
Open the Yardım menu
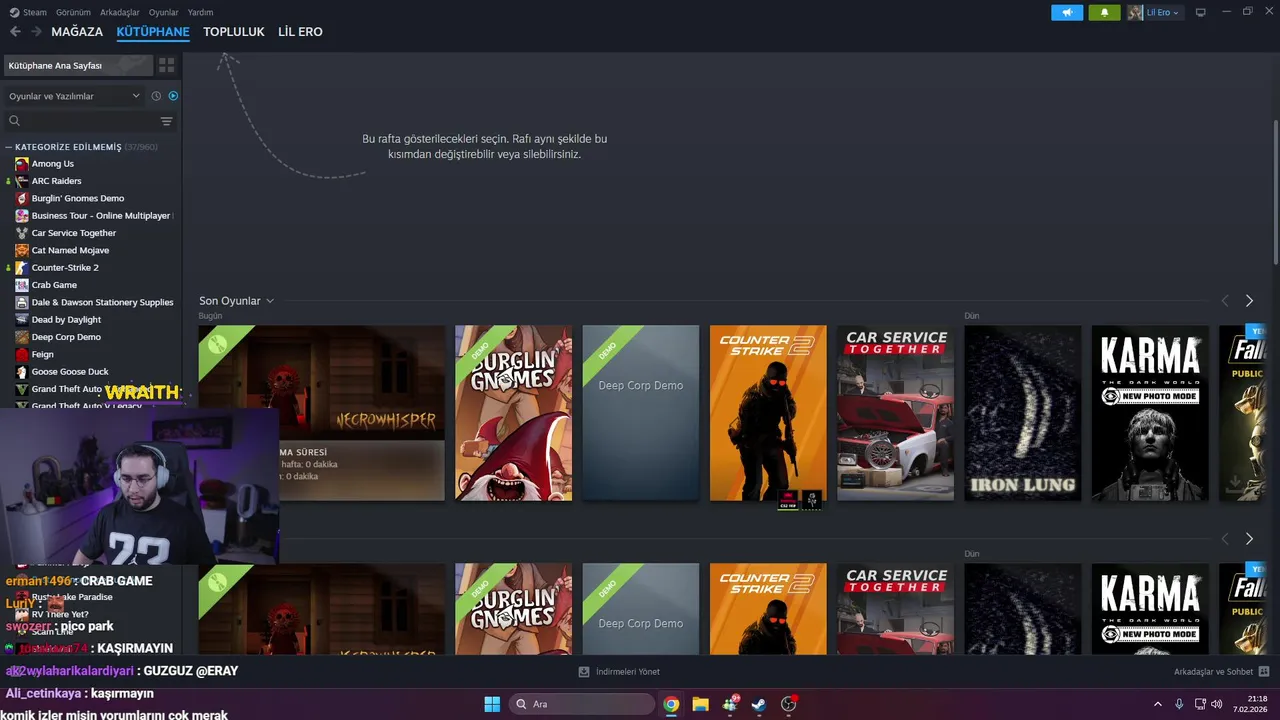(x=200, y=12)
